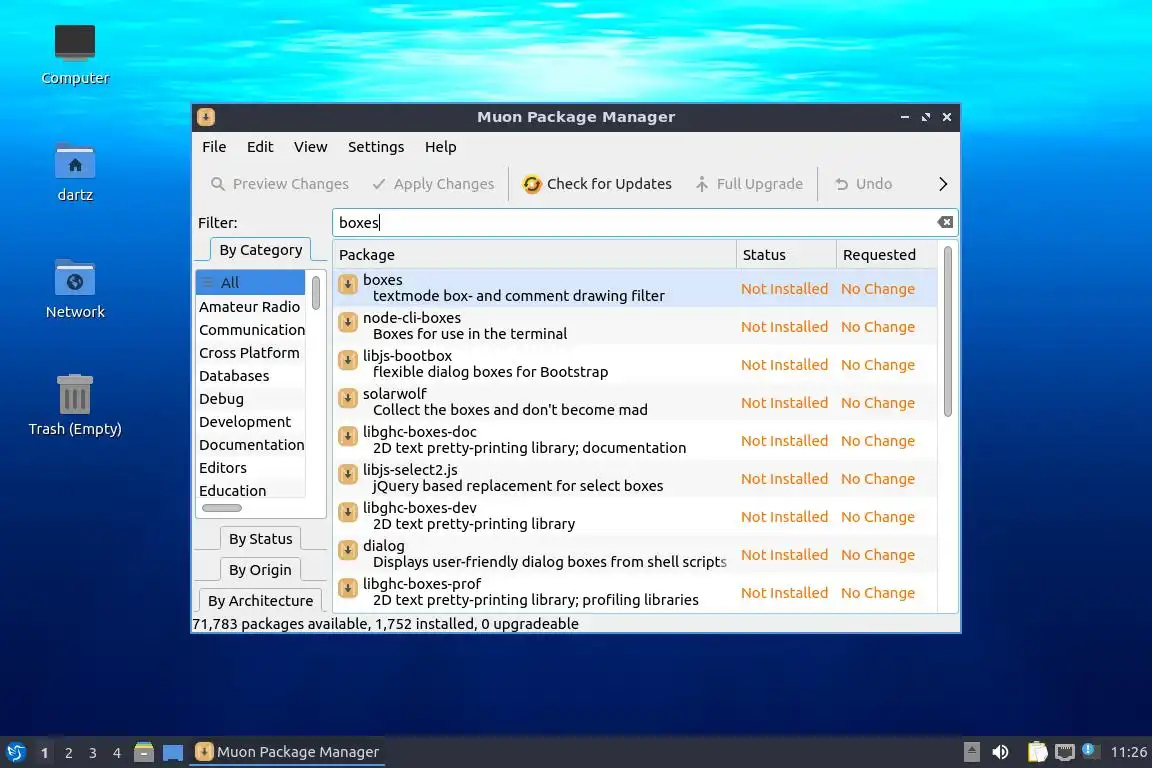Select the Debug category
1152x768 pixels.
(x=250, y=398)
